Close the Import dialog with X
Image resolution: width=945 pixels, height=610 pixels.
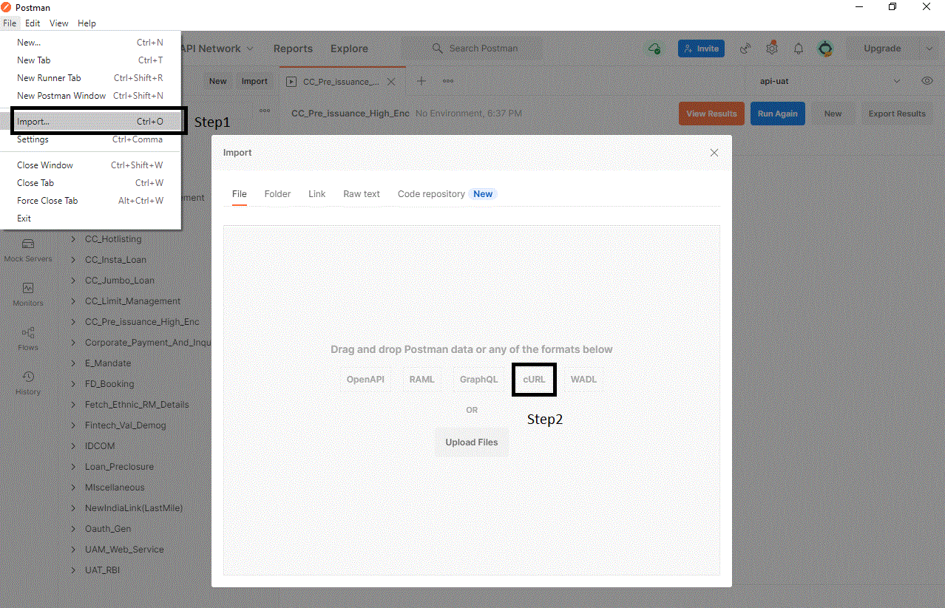pyautogui.click(x=714, y=153)
